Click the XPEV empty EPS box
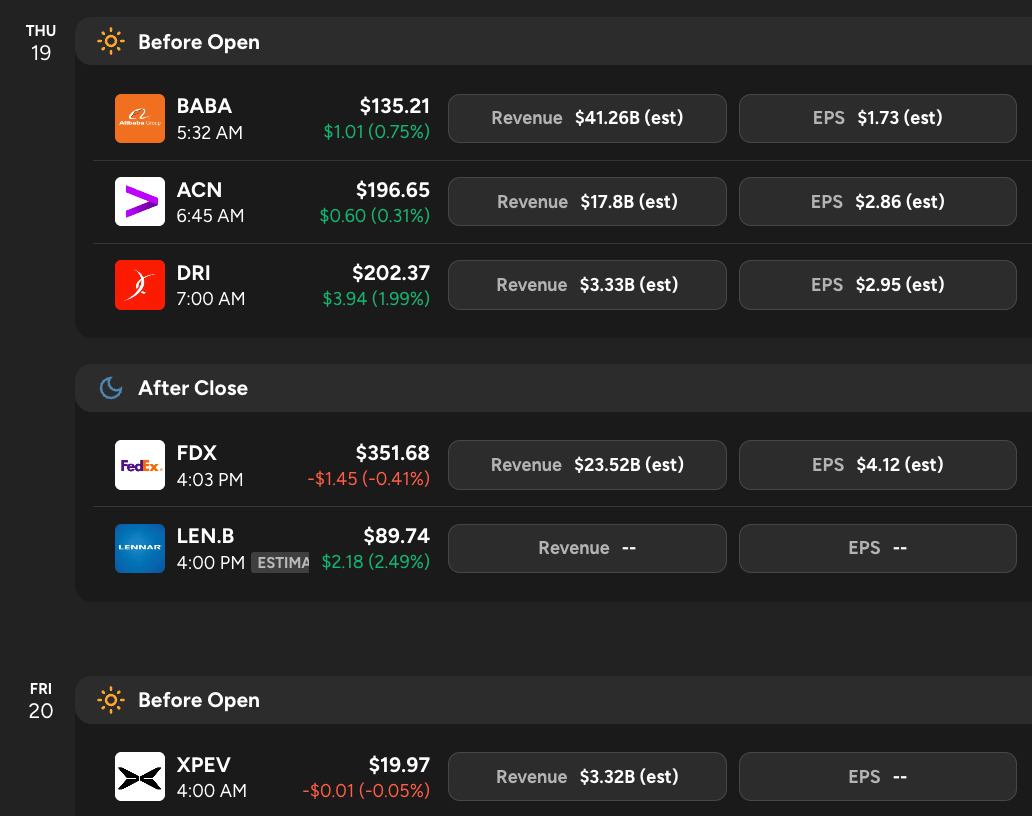 pos(877,777)
